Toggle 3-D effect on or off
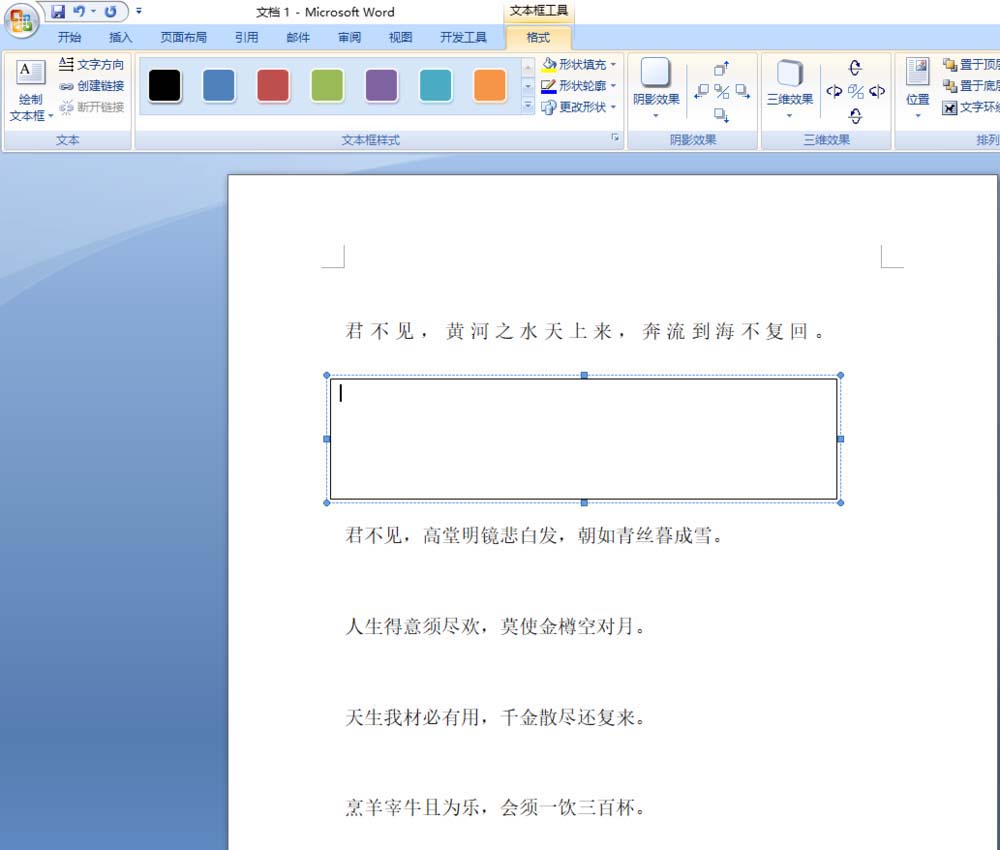The height and width of the screenshot is (850, 1000). click(855, 91)
